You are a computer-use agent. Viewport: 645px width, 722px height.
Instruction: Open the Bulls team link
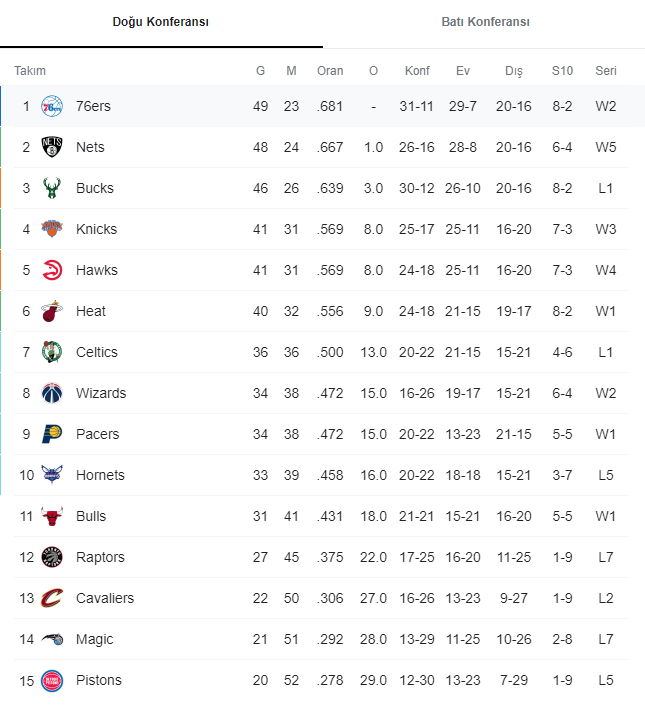[91, 516]
